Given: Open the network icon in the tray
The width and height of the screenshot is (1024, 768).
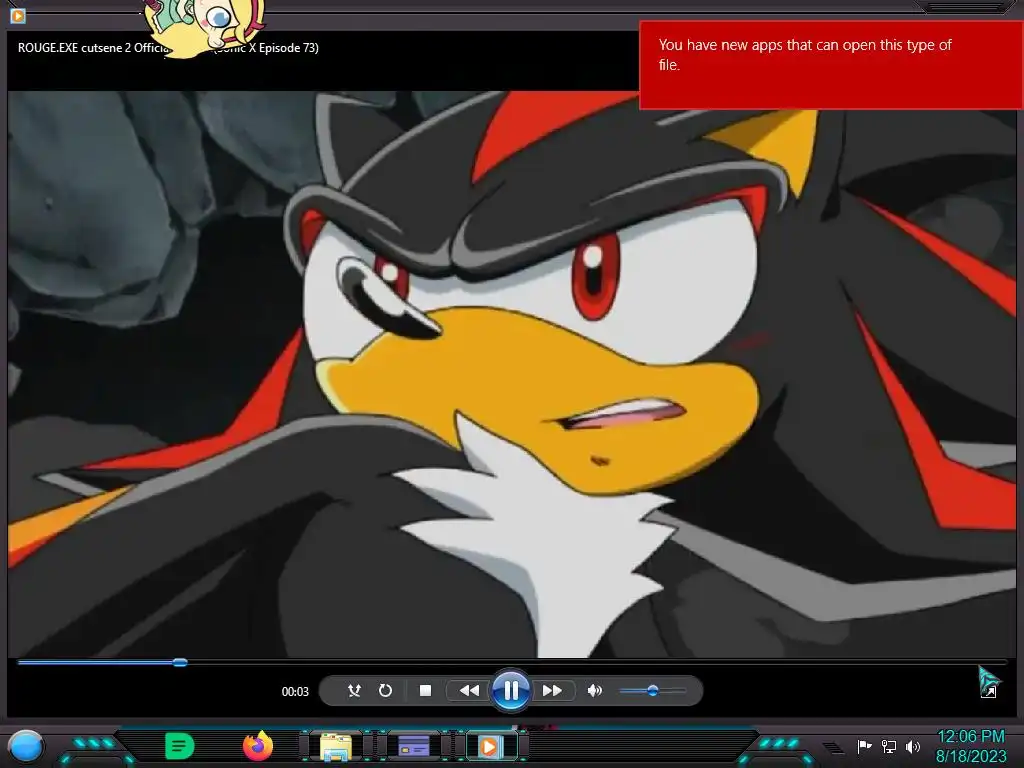Looking at the screenshot, I should pyautogui.click(x=889, y=746).
